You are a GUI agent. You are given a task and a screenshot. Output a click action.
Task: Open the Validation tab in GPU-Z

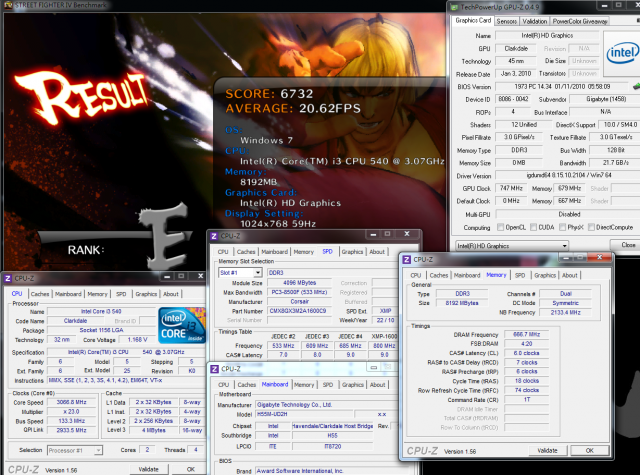click(534, 21)
